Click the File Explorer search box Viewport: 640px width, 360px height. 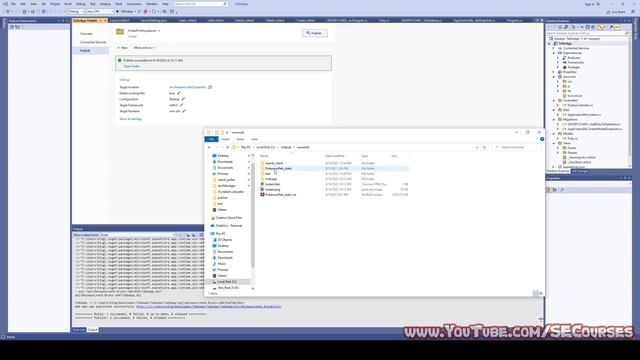coord(516,147)
